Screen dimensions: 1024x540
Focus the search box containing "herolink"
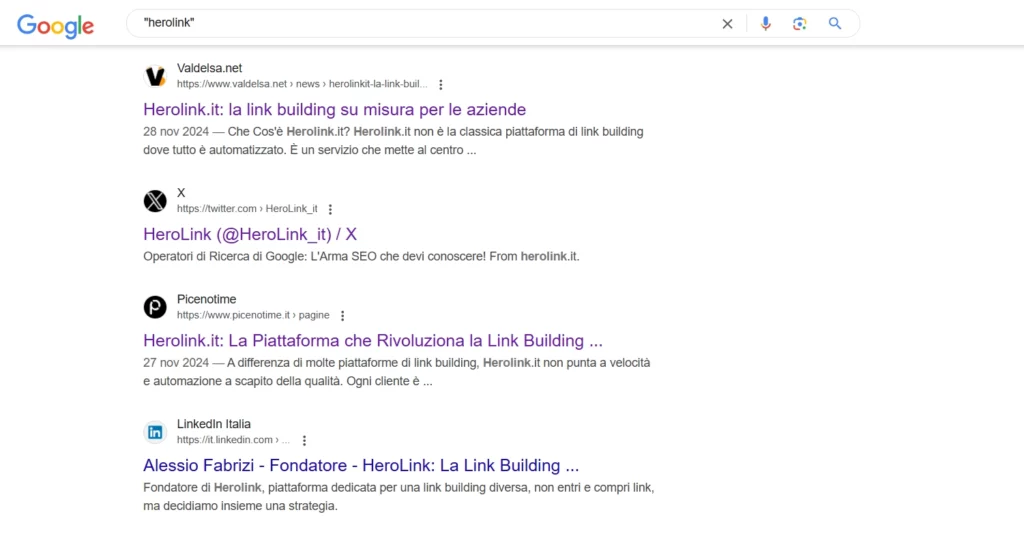(x=424, y=24)
